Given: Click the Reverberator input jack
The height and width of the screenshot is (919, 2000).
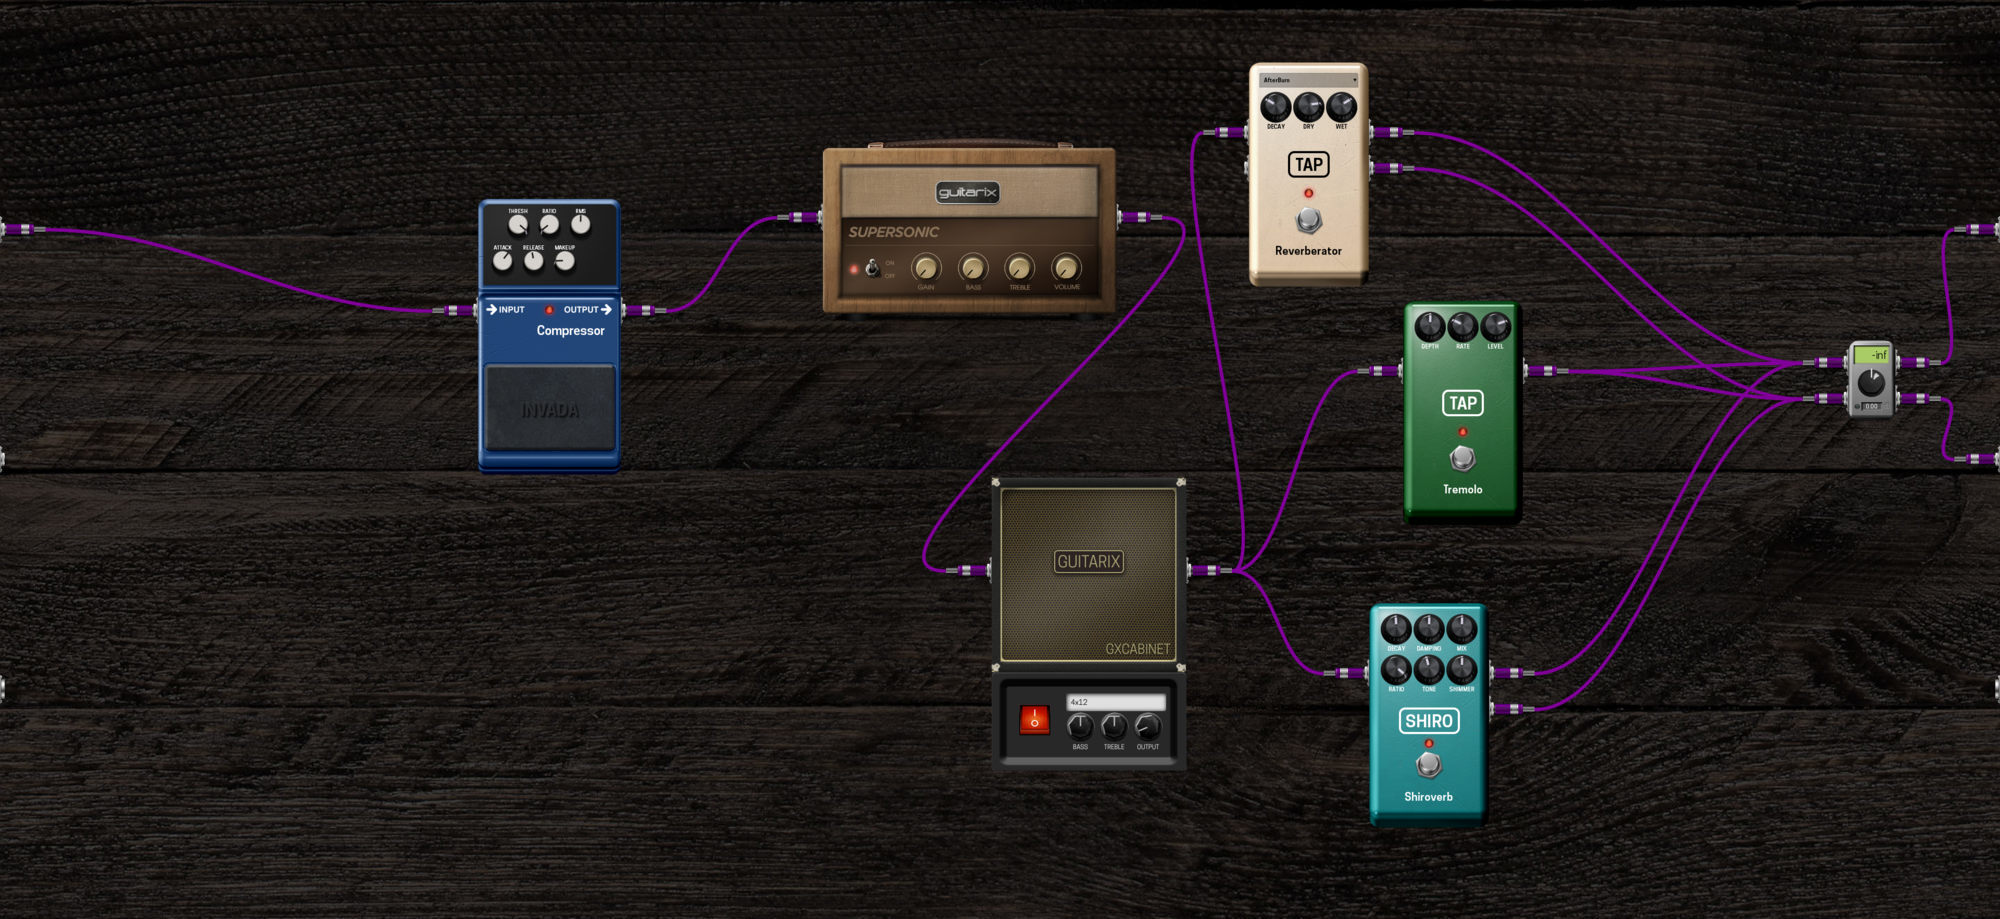Looking at the screenshot, I should 1225,132.
